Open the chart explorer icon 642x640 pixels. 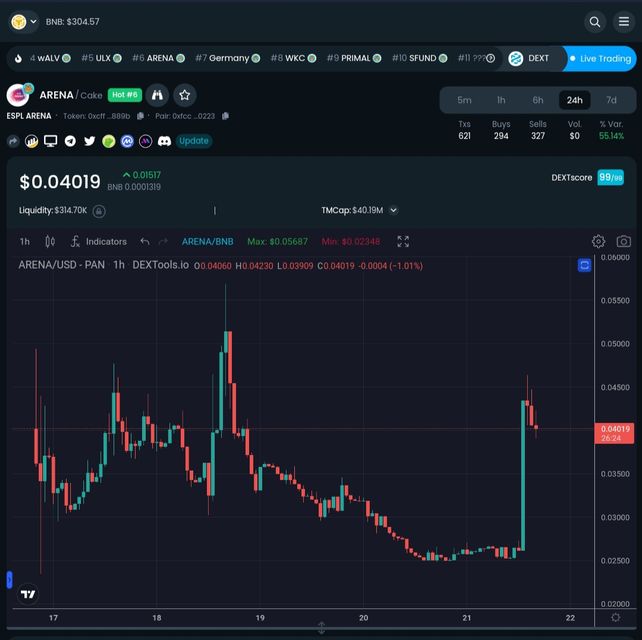coord(32,141)
